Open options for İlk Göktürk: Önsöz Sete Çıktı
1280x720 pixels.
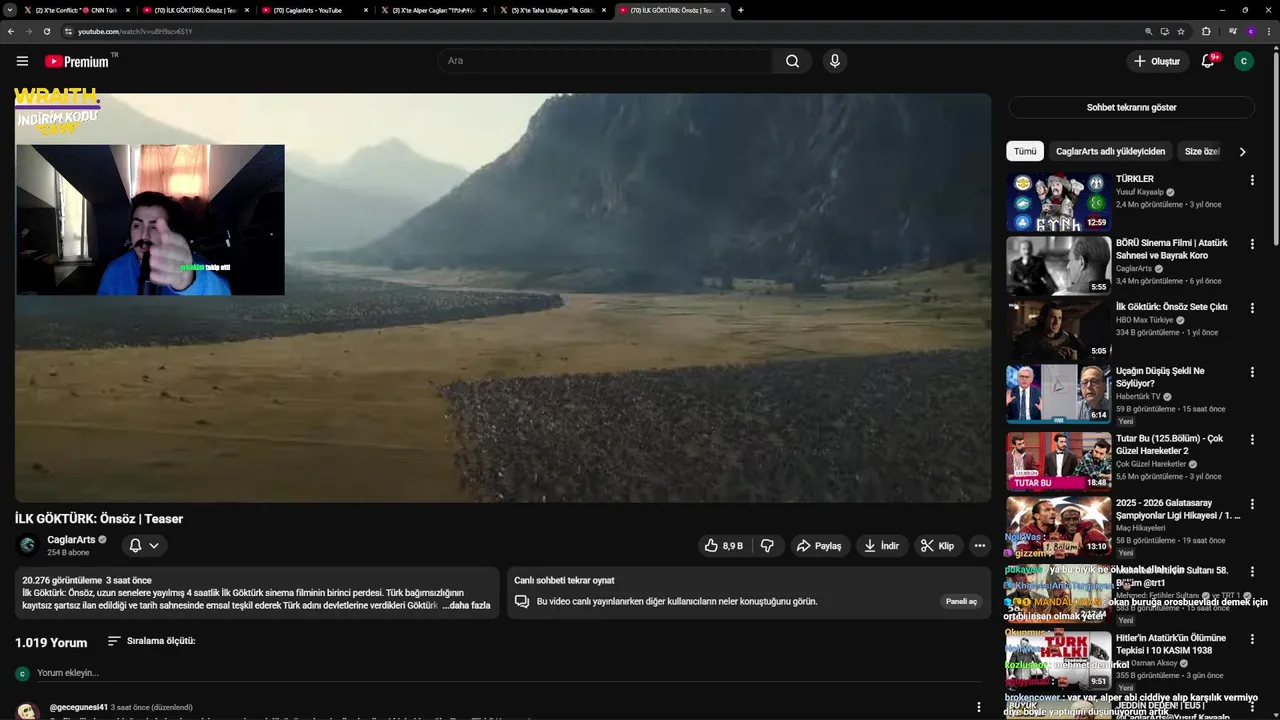pyautogui.click(x=1252, y=308)
